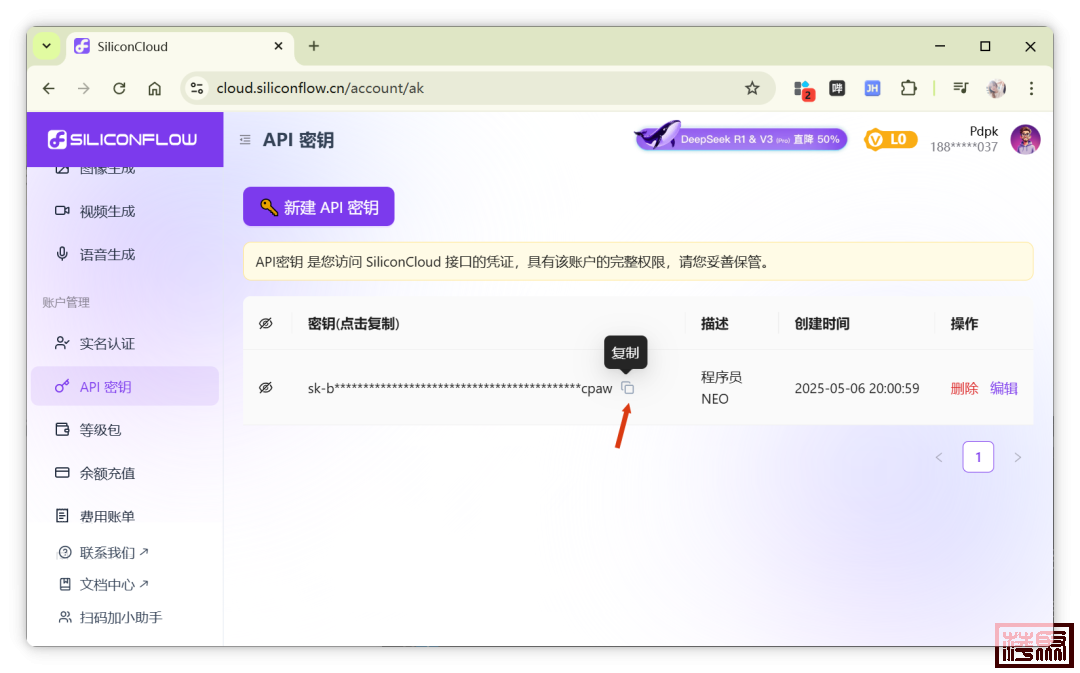Toggle key visibility in the sk-b row
1080x673 pixels.
point(266,388)
